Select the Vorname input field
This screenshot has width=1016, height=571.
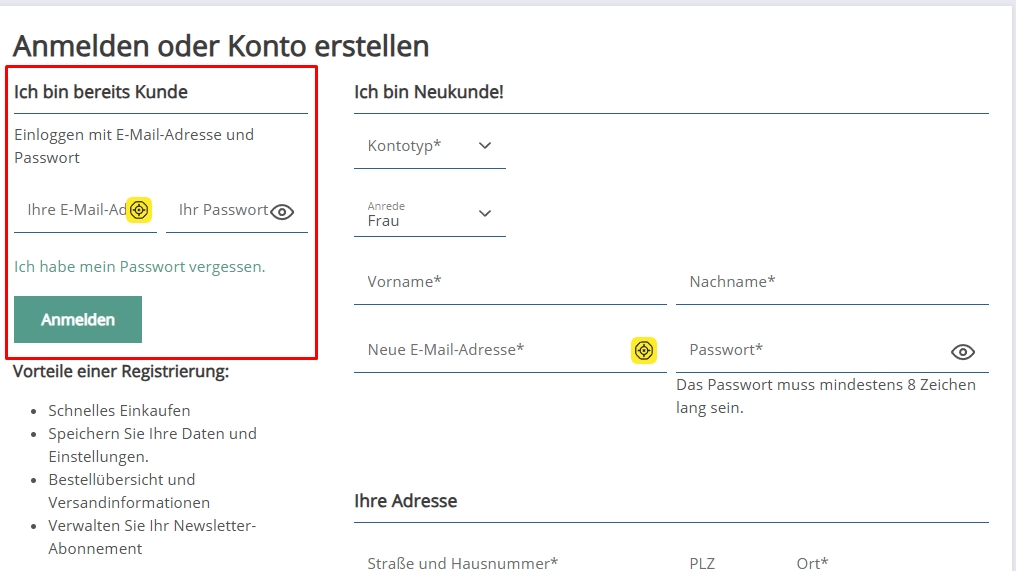[x=509, y=282]
